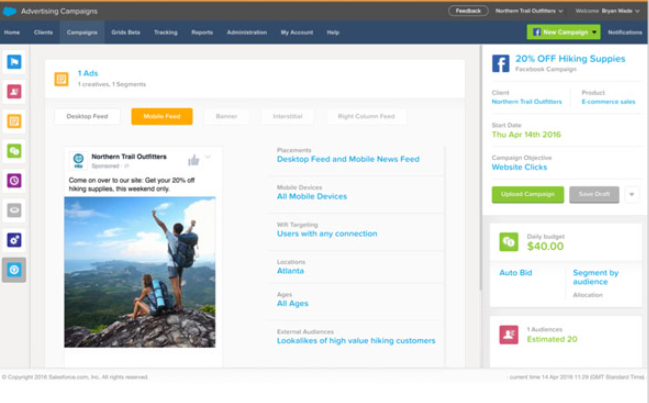
Task: Open the Reports menu
Action: (202, 32)
